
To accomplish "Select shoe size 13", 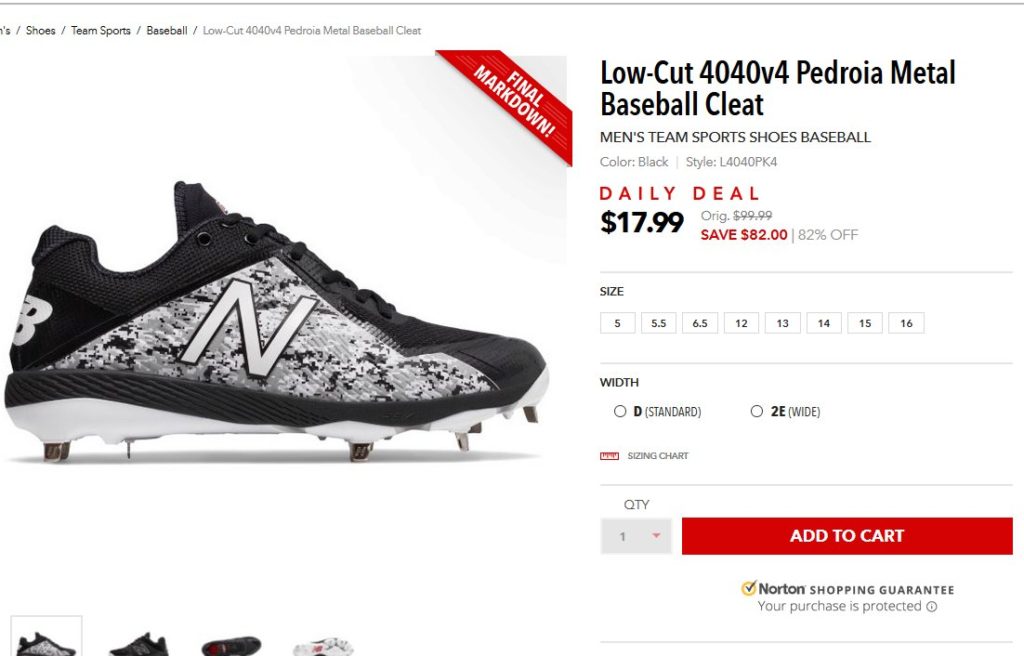I will click(x=782, y=323).
